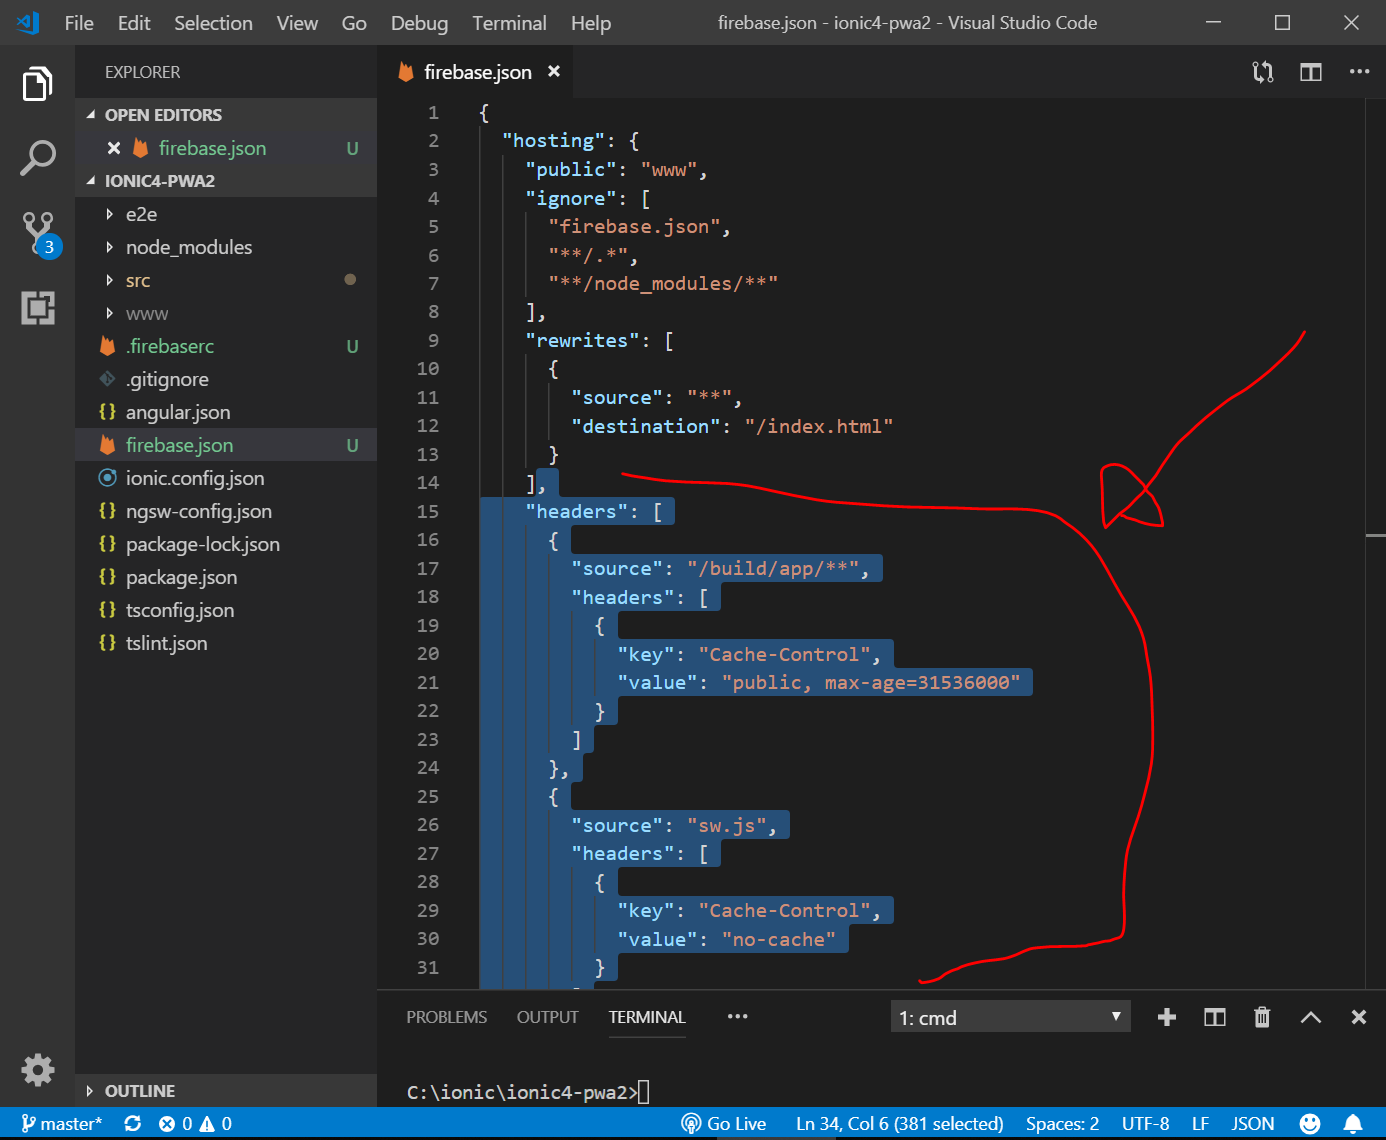Open errors and warnings count in status bar
The height and width of the screenshot is (1140, 1386).
196,1124
